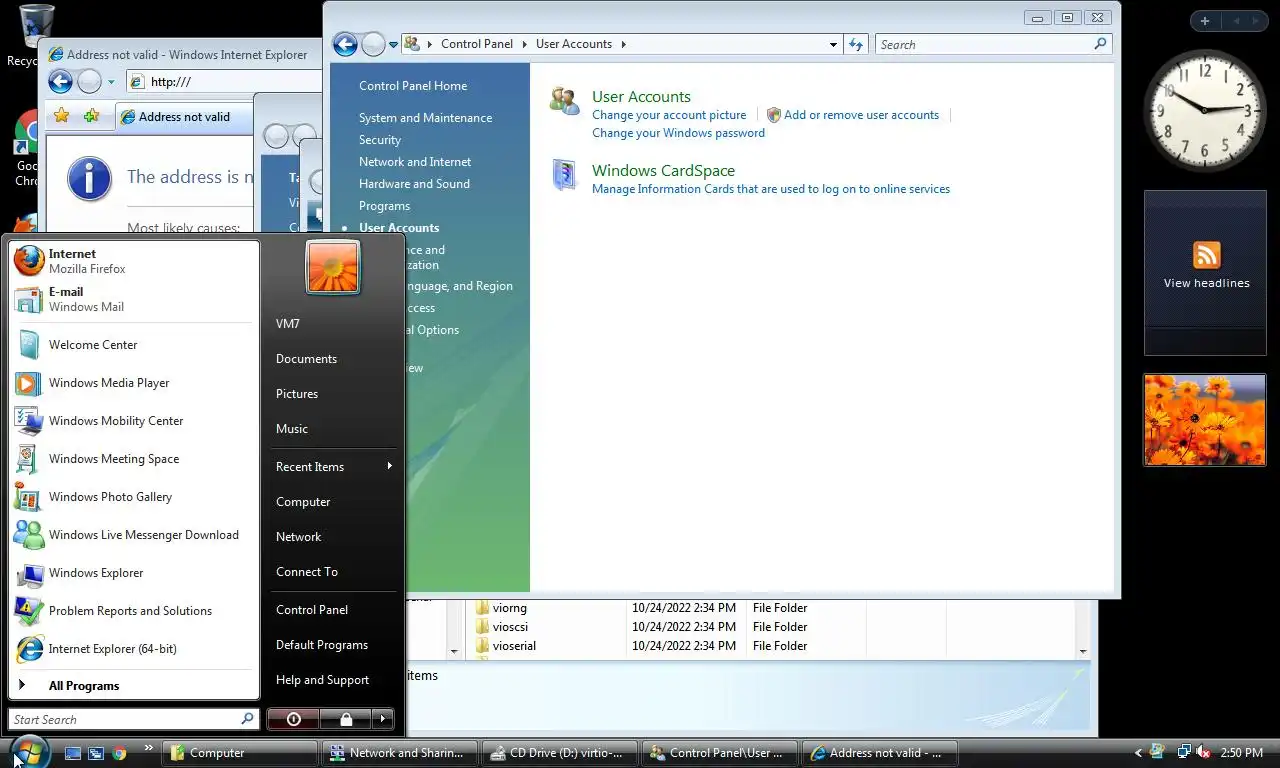Click the power button in Start menu

point(293,719)
